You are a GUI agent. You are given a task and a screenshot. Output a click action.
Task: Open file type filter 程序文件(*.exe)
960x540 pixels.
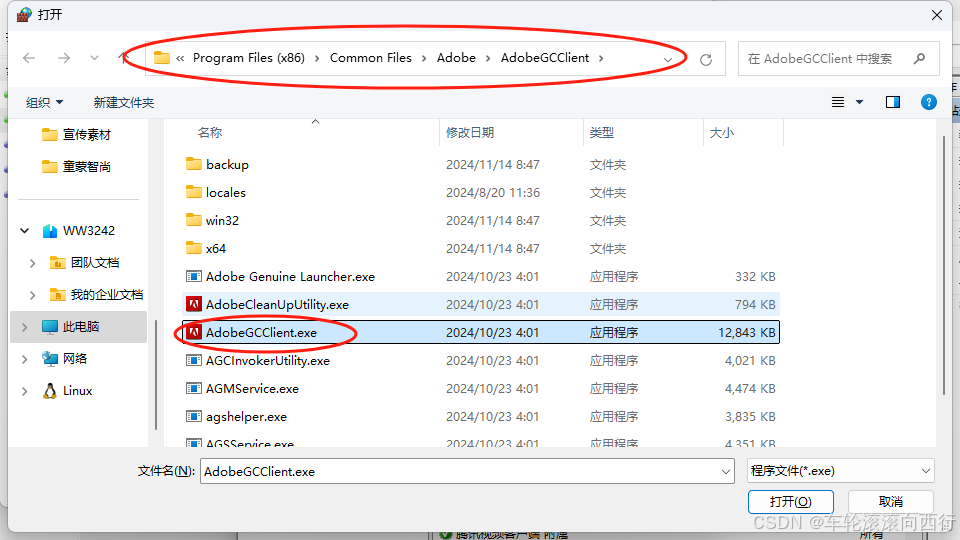tap(841, 471)
